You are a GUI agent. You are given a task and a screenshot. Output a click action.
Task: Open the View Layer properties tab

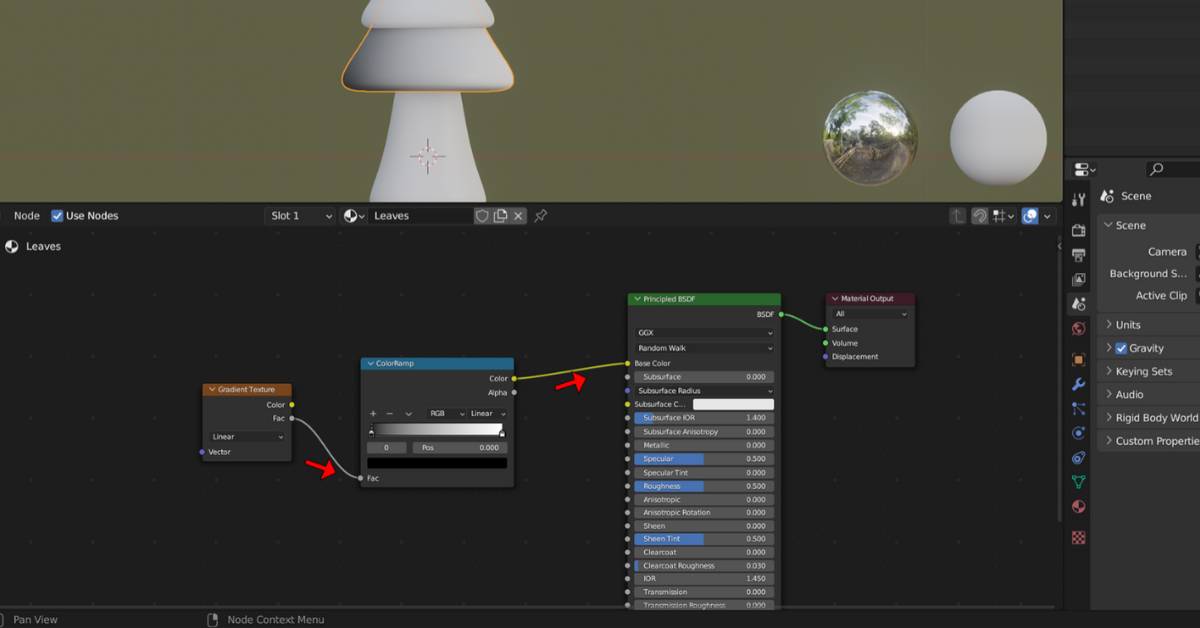pos(1078,280)
